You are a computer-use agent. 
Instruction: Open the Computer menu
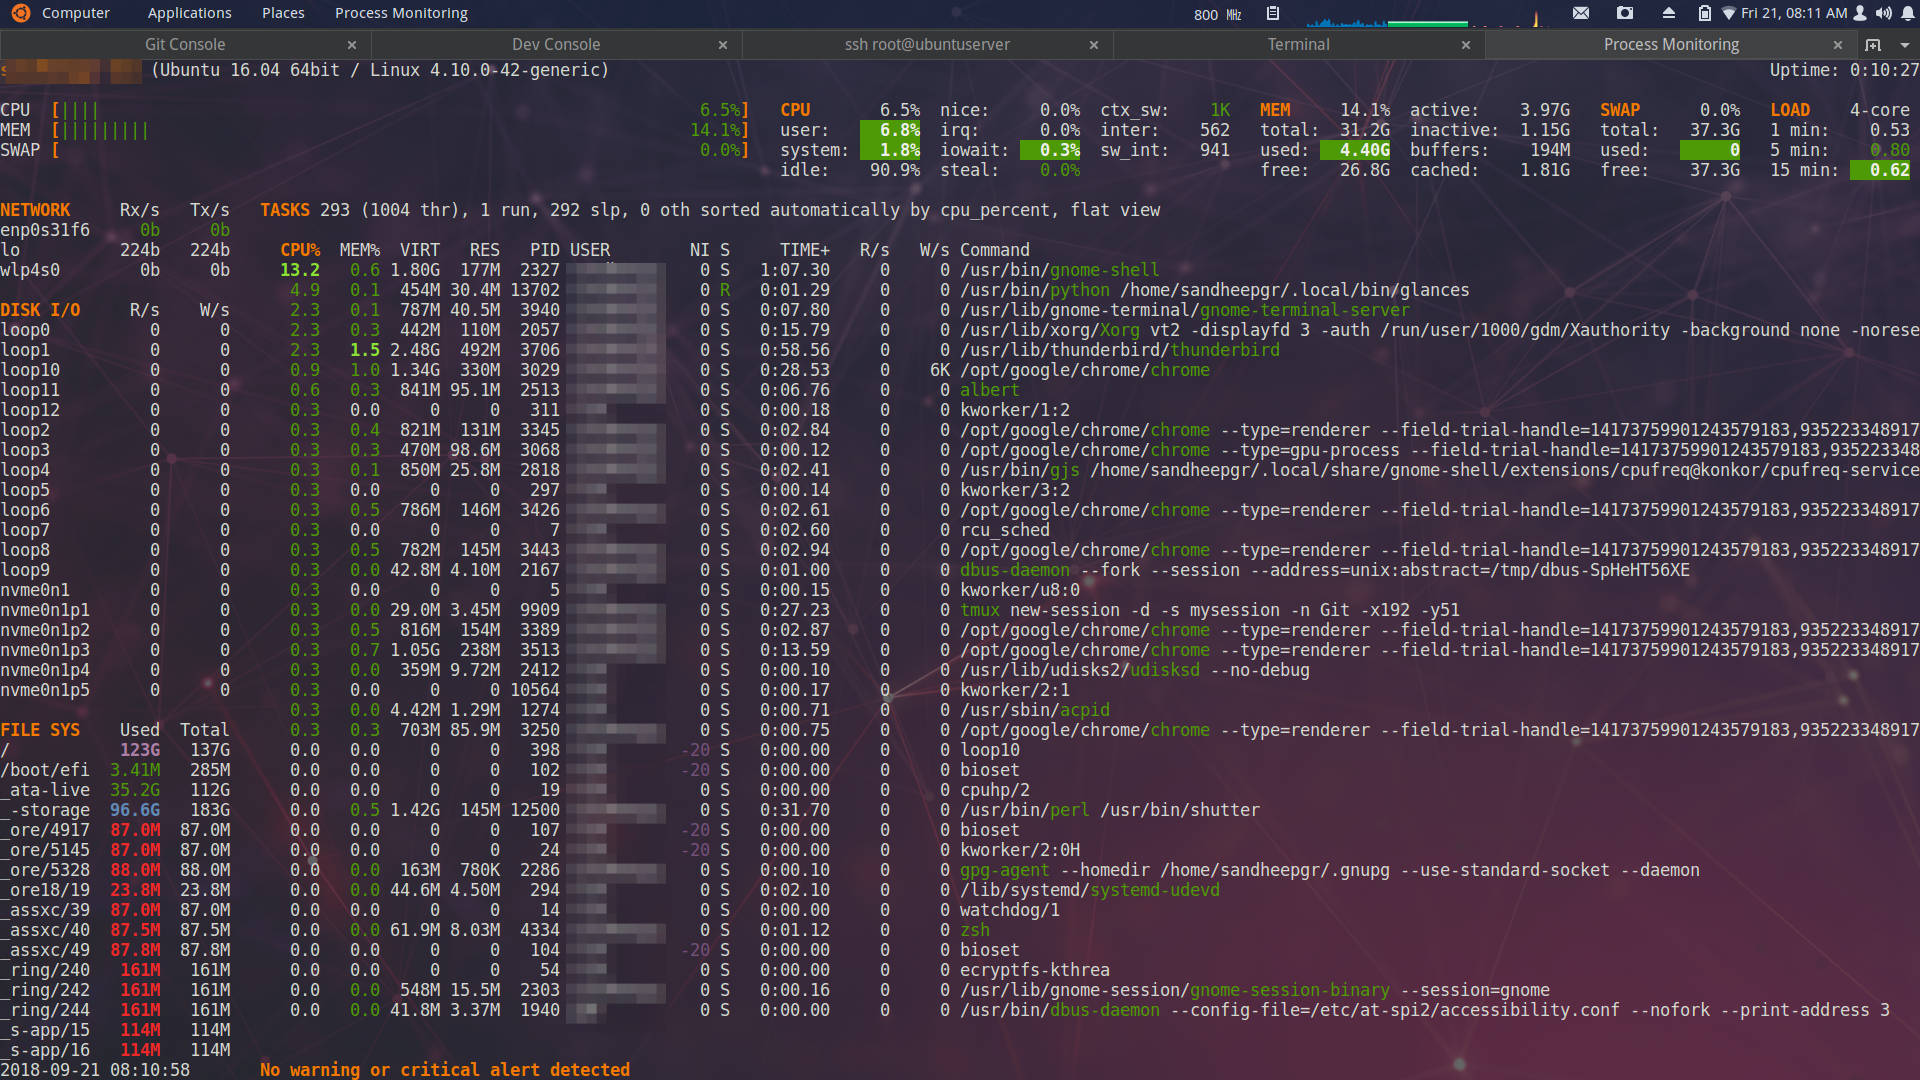76,13
